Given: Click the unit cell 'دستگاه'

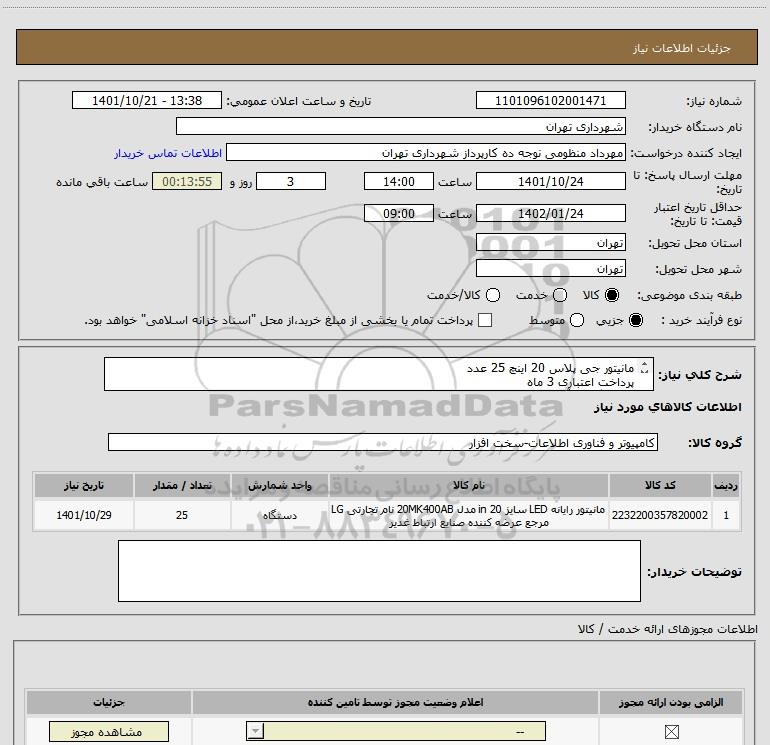Looking at the screenshot, I should [x=279, y=515].
